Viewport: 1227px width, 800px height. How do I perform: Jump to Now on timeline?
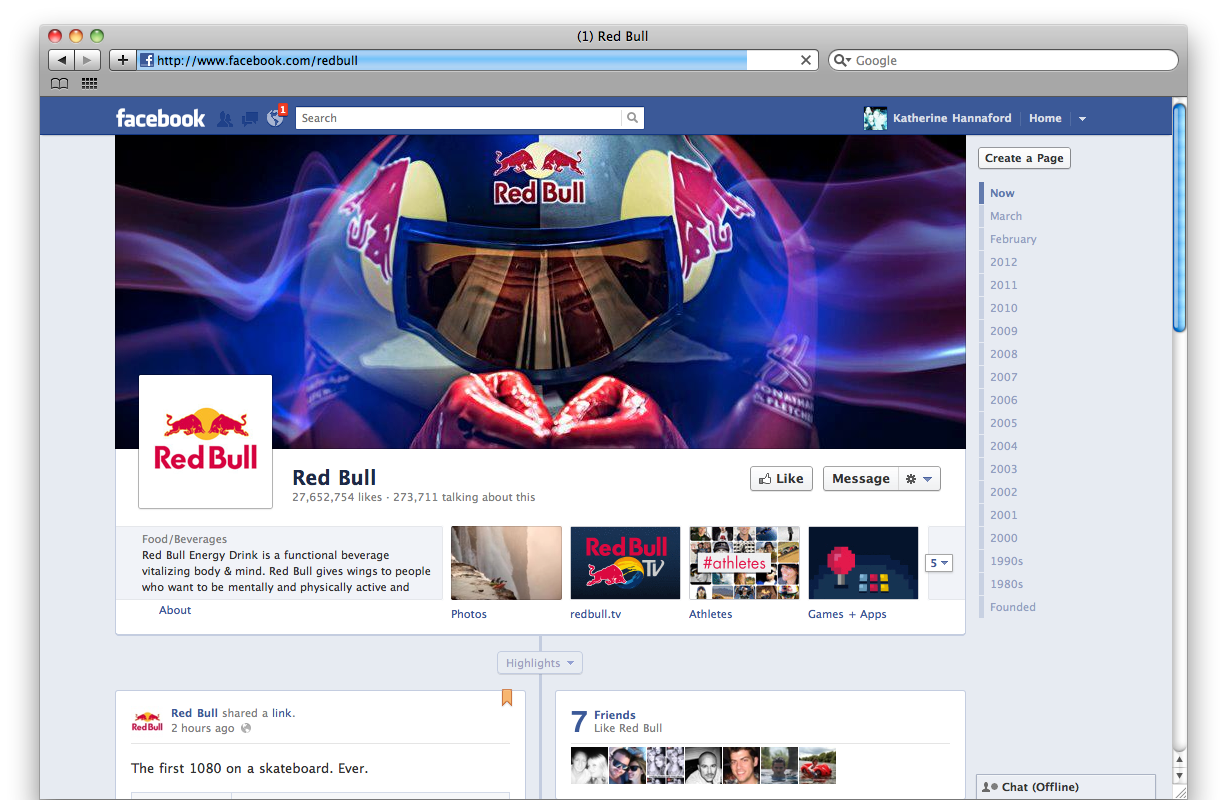coord(1002,193)
